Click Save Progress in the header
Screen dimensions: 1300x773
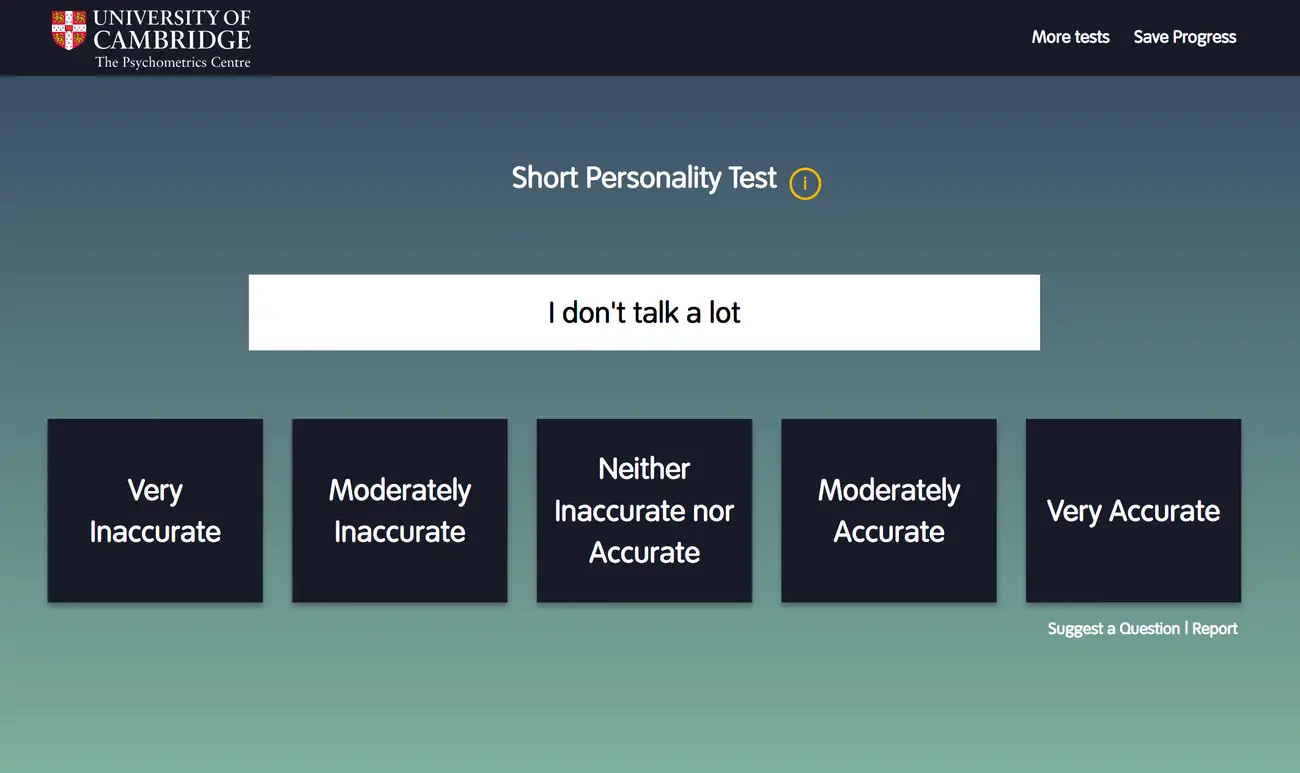pyautogui.click(x=1184, y=37)
